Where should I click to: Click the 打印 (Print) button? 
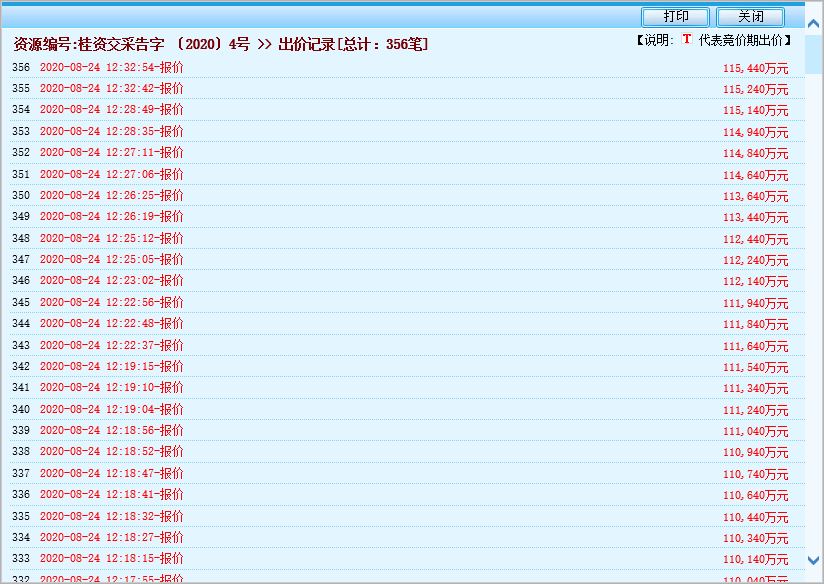point(676,17)
